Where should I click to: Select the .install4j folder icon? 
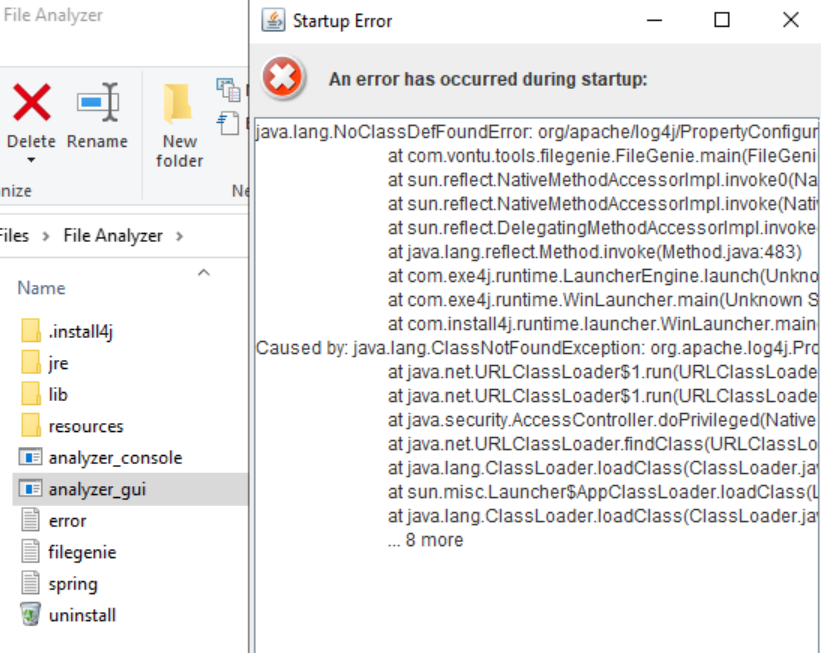pyautogui.click(x=31, y=331)
